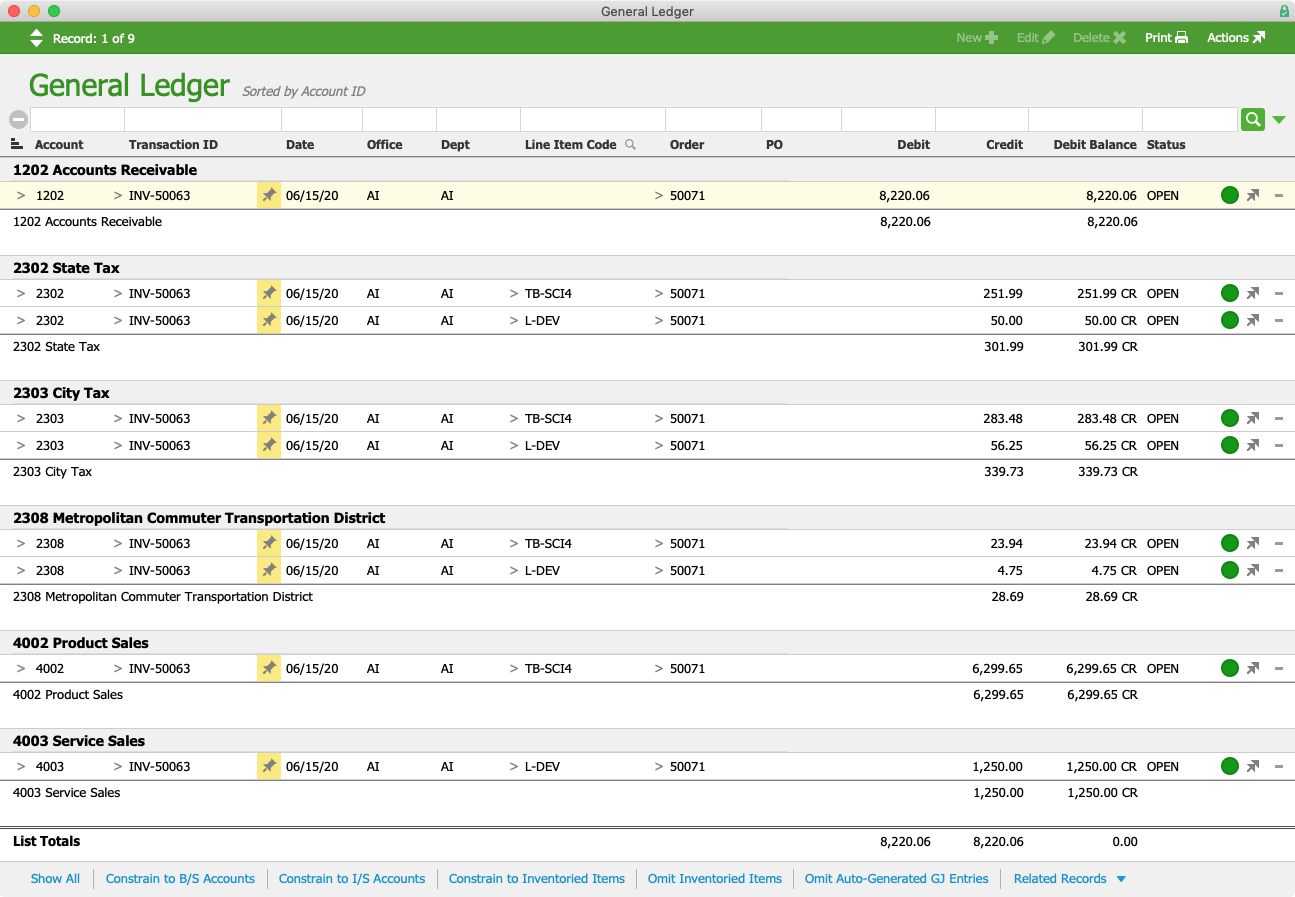Click green status dot on 2303 56.25 row
Image resolution: width=1295 pixels, height=897 pixels.
[x=1230, y=445]
